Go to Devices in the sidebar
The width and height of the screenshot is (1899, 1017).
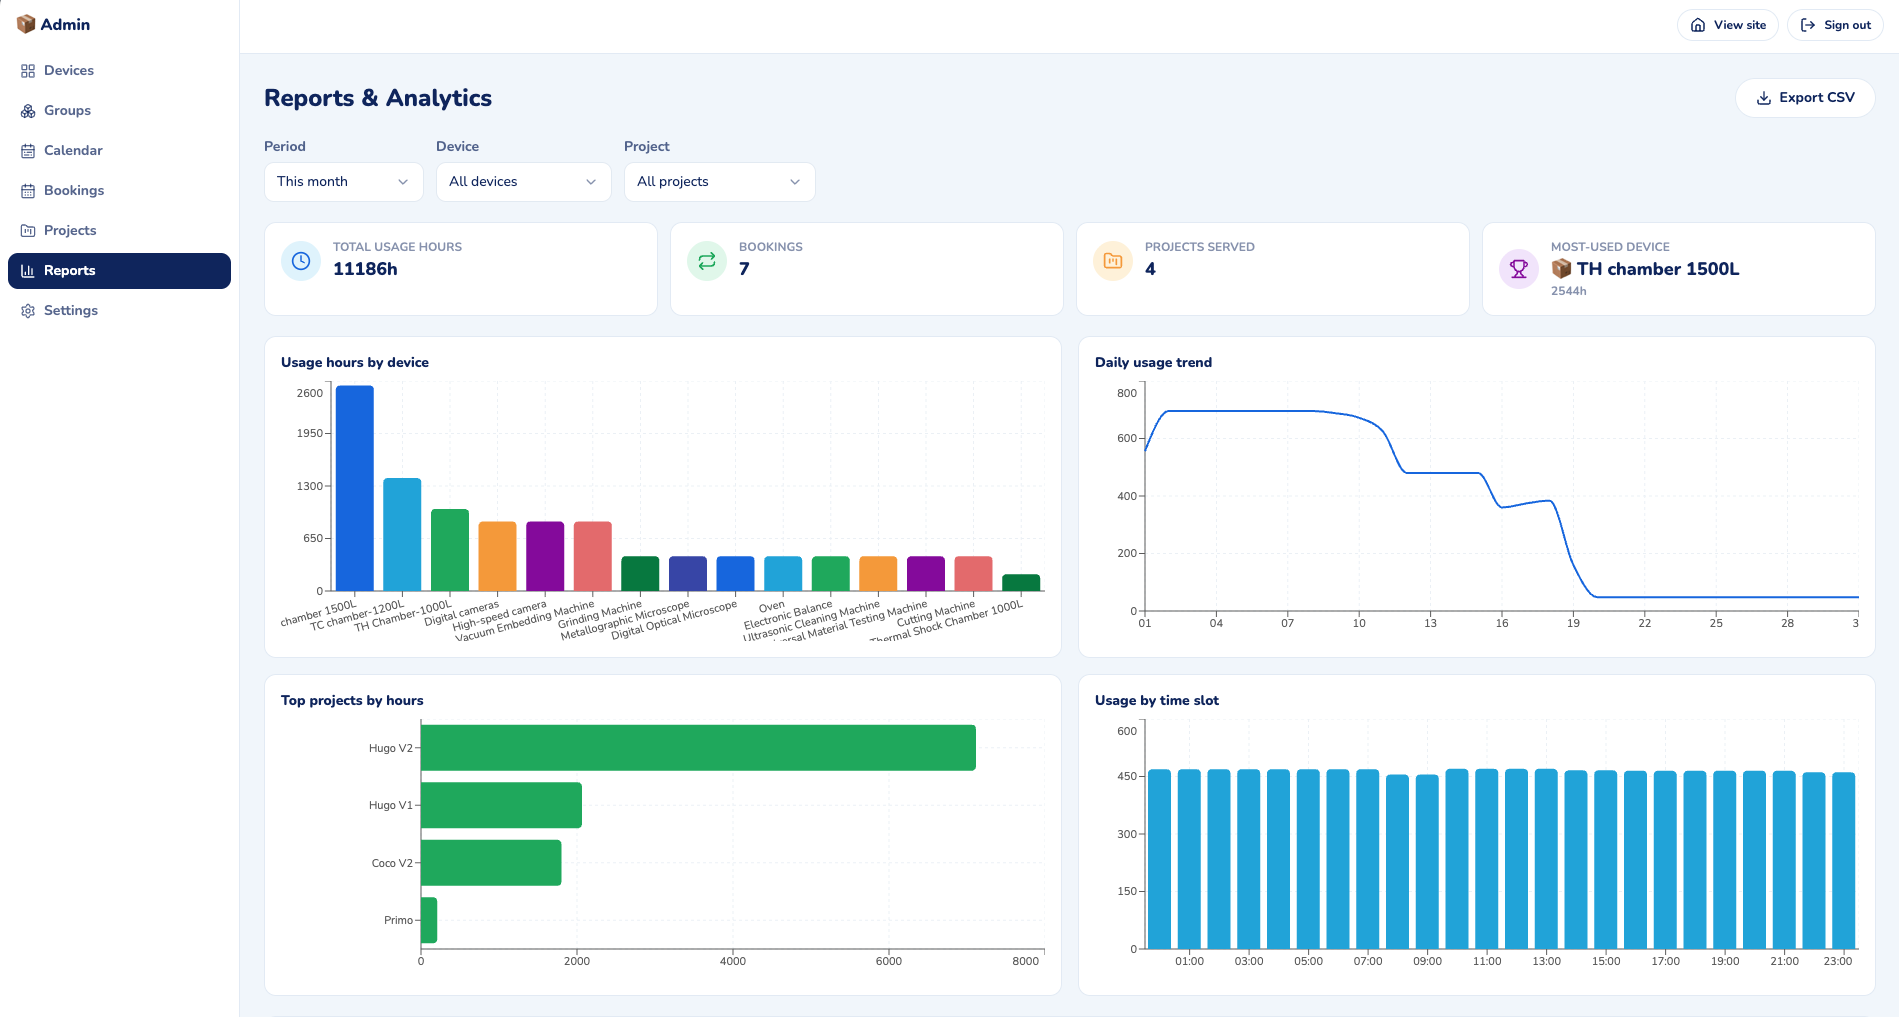(x=119, y=71)
